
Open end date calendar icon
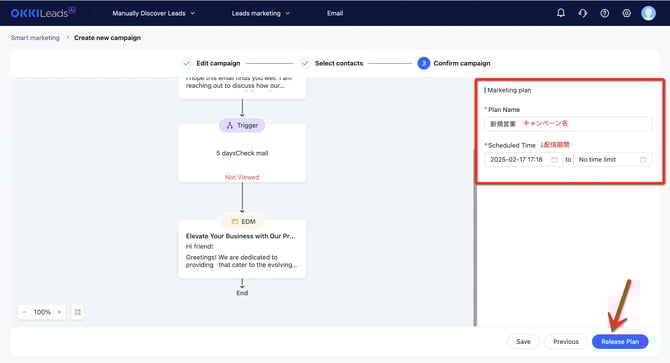tap(643, 160)
